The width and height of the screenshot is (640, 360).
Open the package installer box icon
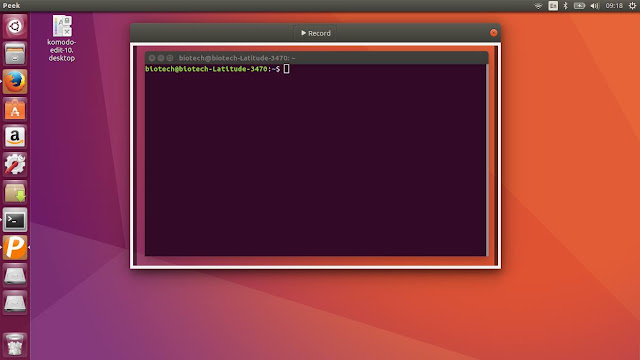pyautogui.click(x=15, y=193)
